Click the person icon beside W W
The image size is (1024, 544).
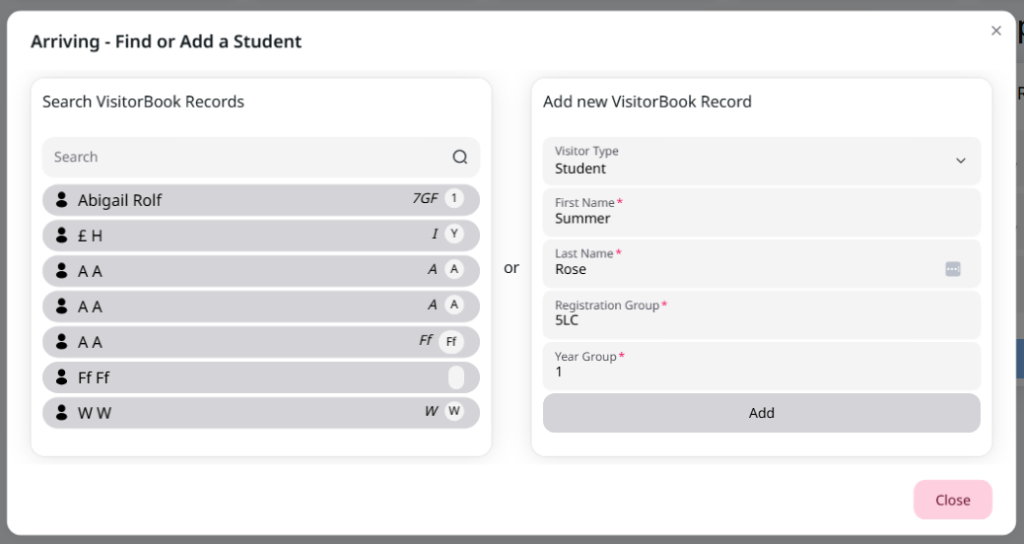pyautogui.click(x=61, y=412)
